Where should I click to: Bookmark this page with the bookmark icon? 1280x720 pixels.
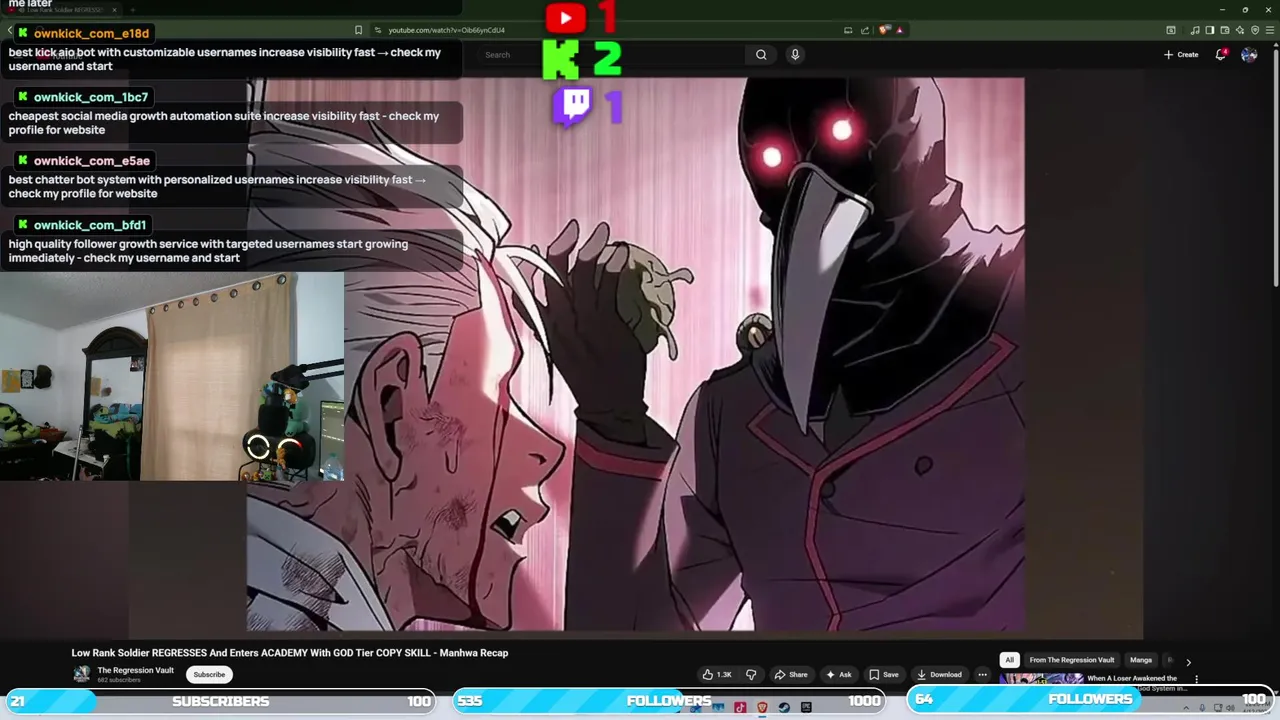[358, 30]
